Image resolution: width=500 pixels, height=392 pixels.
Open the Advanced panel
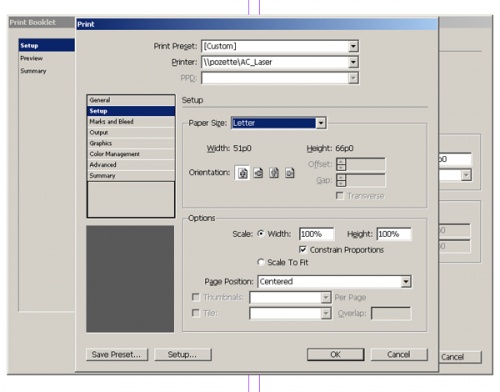tap(131, 165)
